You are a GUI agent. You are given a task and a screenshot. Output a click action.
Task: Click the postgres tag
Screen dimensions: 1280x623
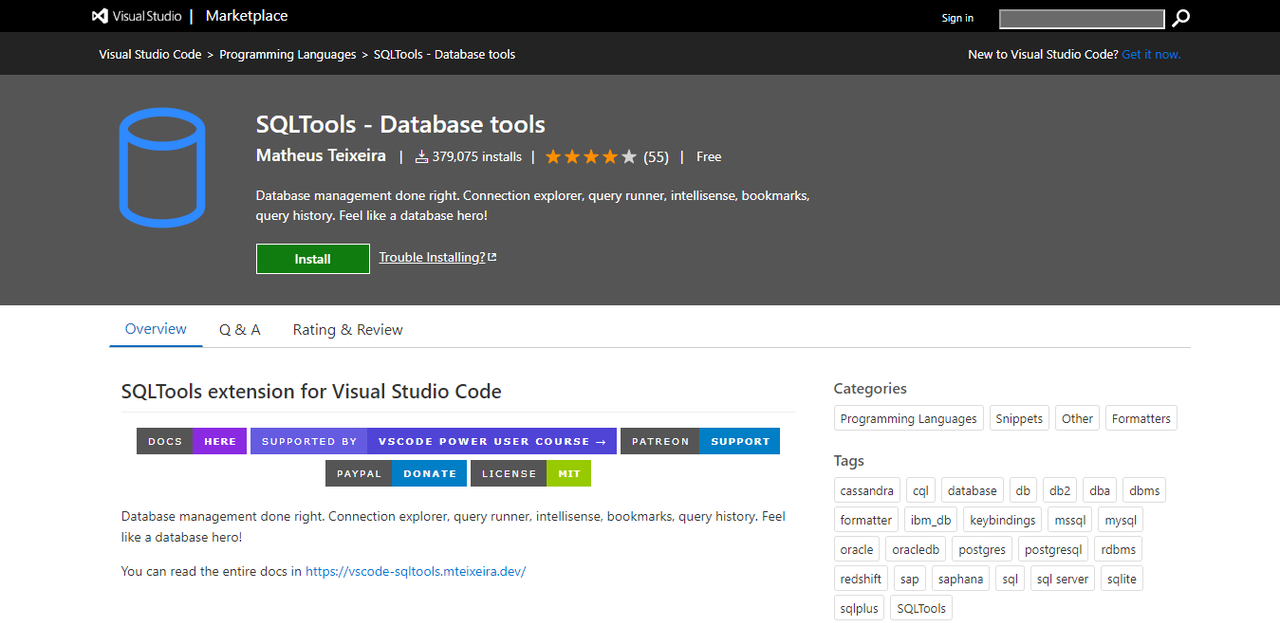982,550
